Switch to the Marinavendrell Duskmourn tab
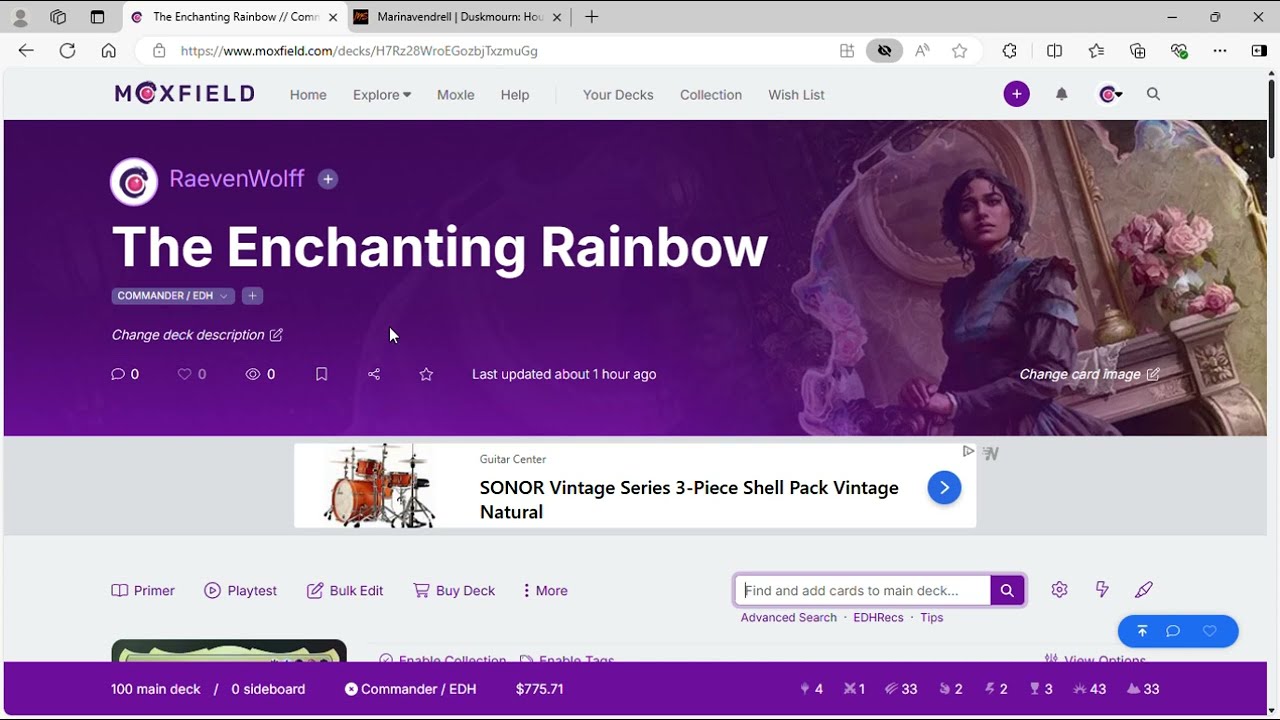Viewport: 1280px width, 720px height. (x=460, y=17)
